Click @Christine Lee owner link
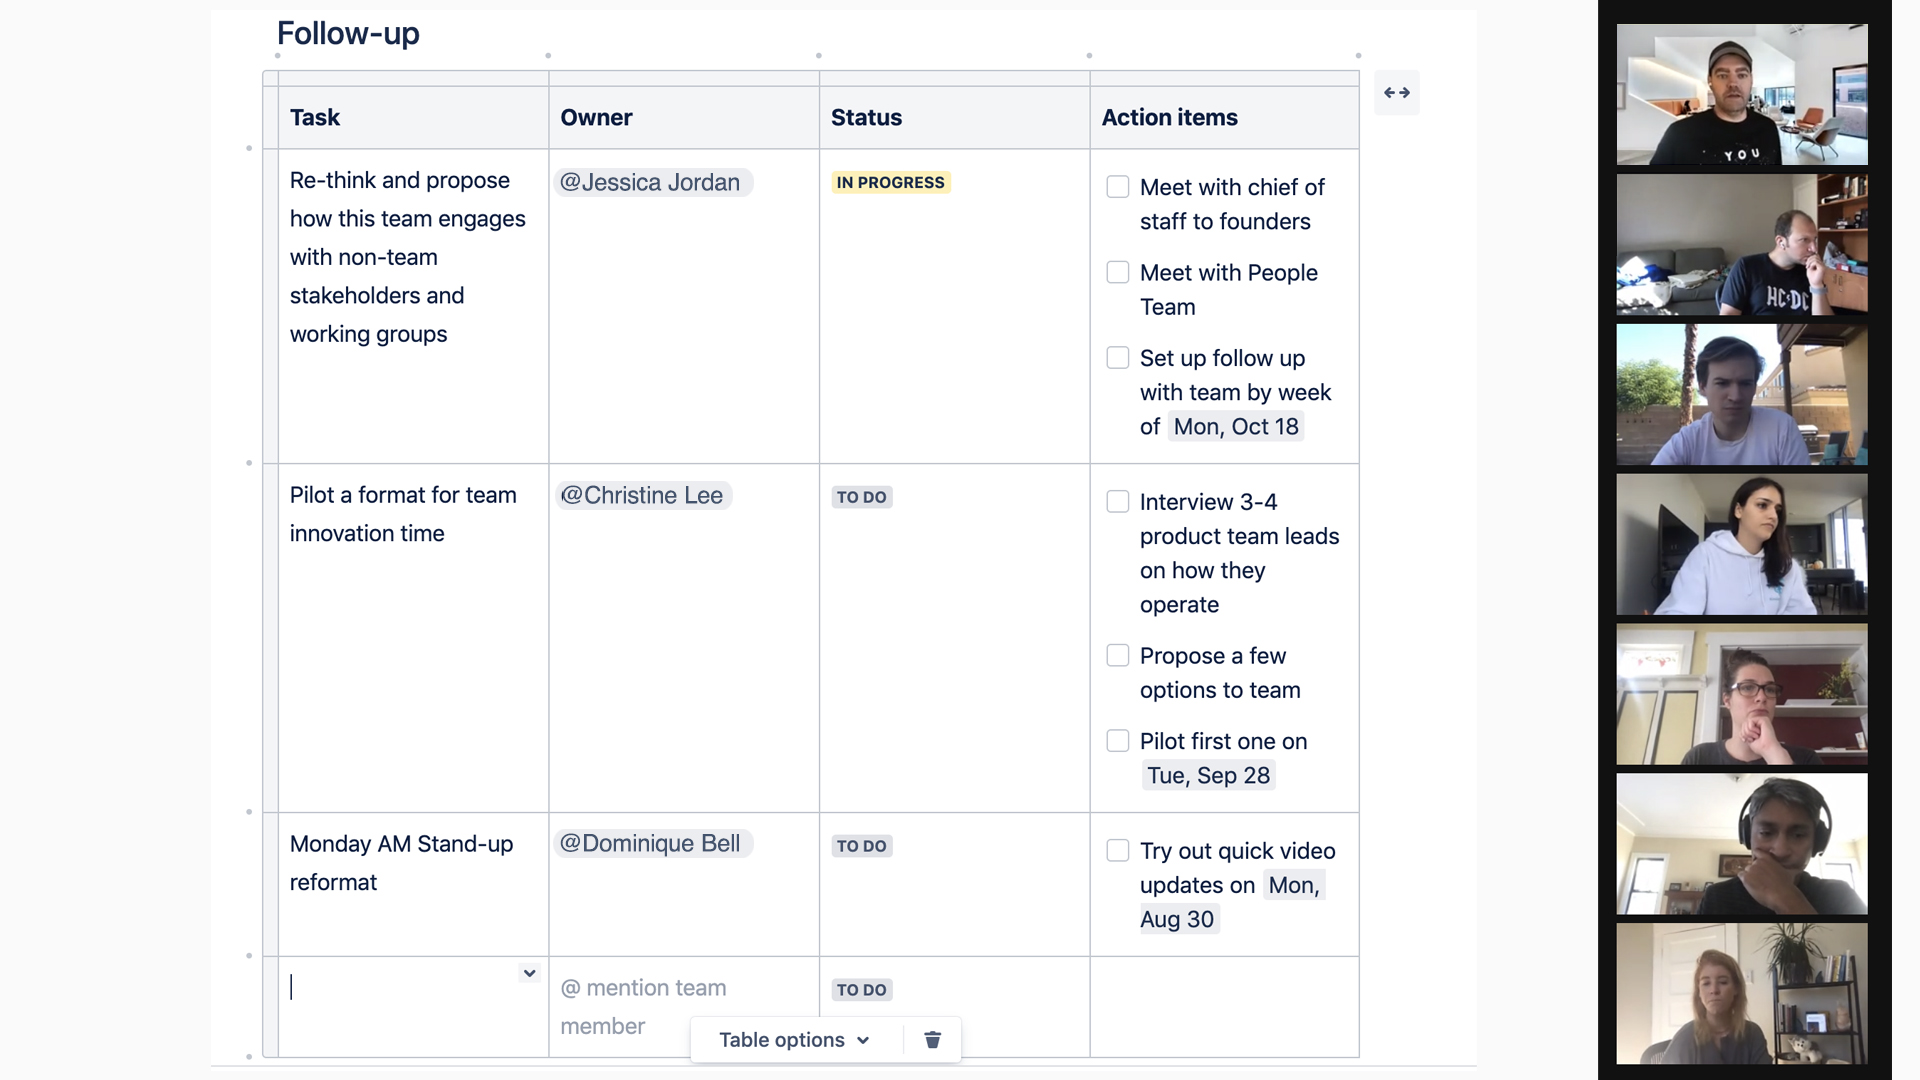 coord(642,495)
